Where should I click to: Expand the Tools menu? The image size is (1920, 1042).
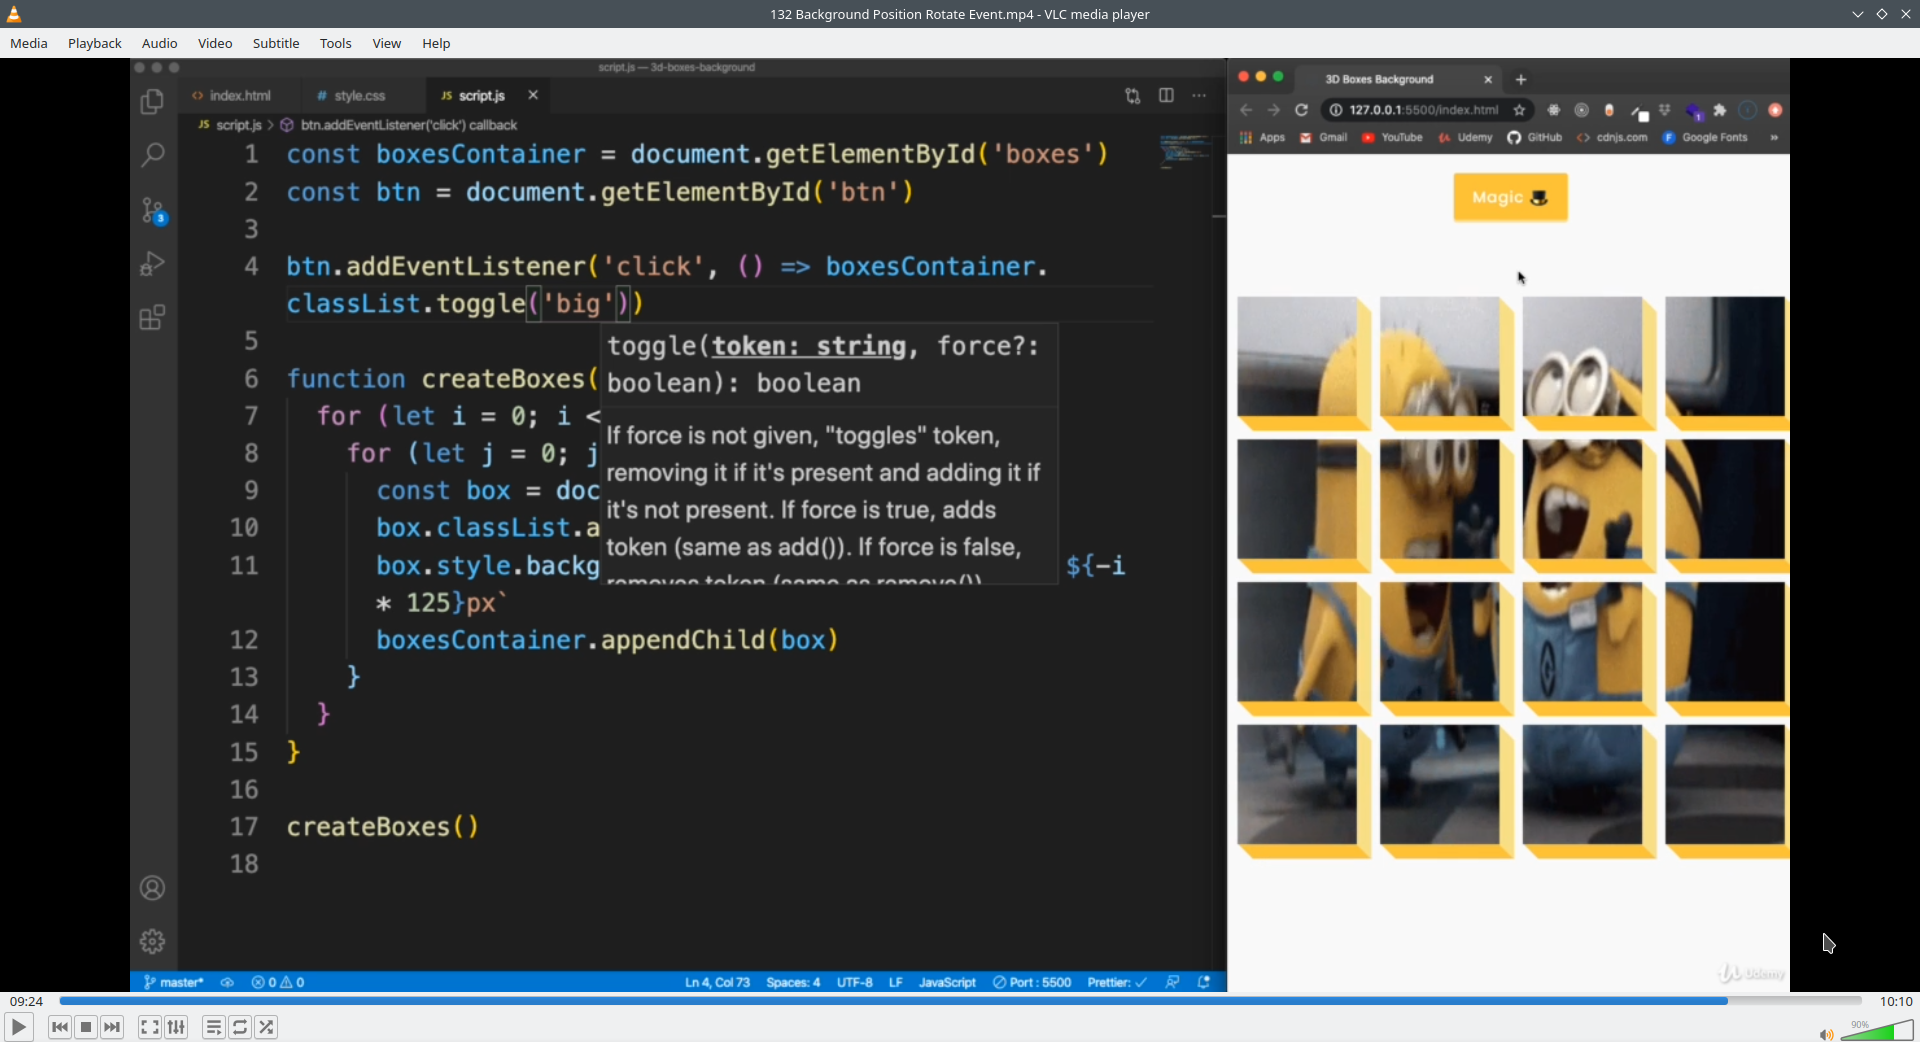(x=336, y=43)
